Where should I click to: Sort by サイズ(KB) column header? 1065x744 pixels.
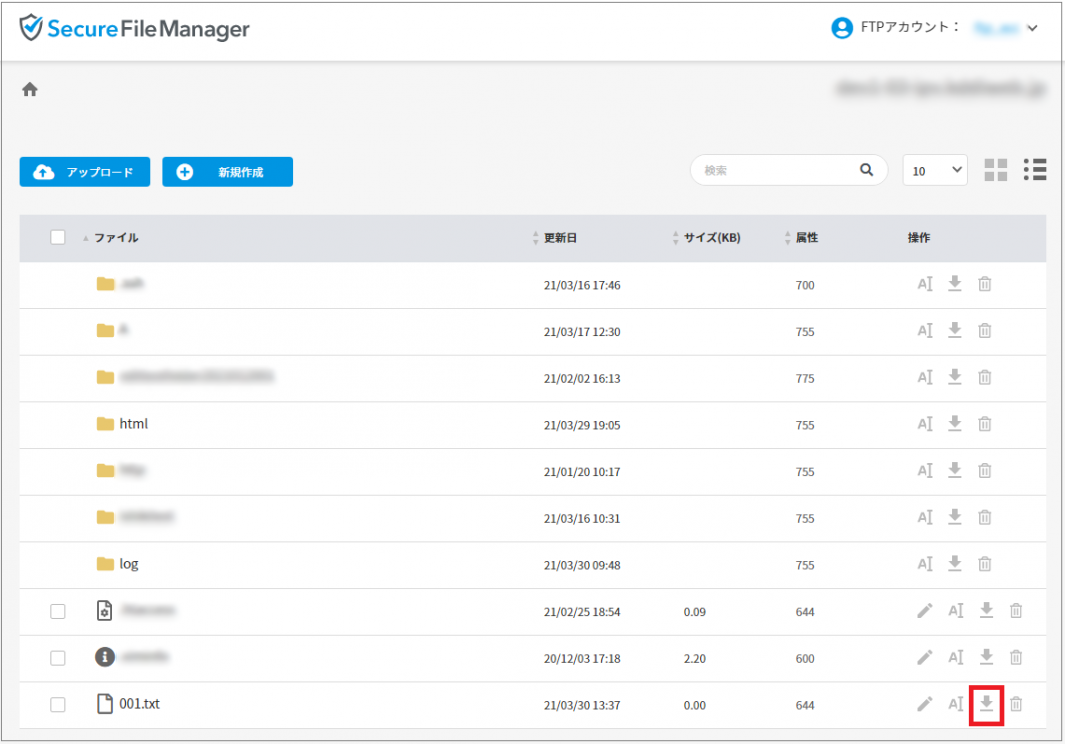pyautogui.click(x=711, y=238)
